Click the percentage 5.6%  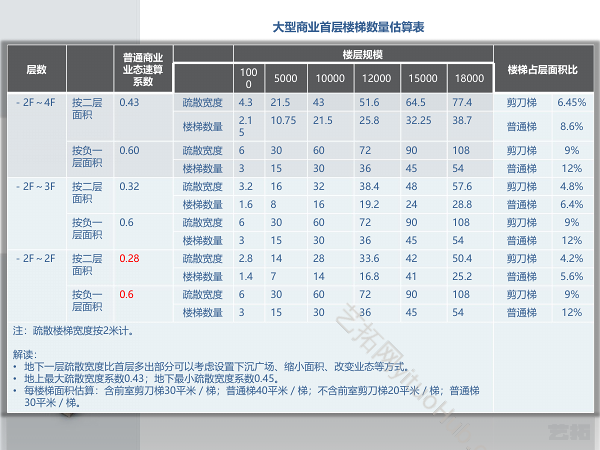(571, 276)
